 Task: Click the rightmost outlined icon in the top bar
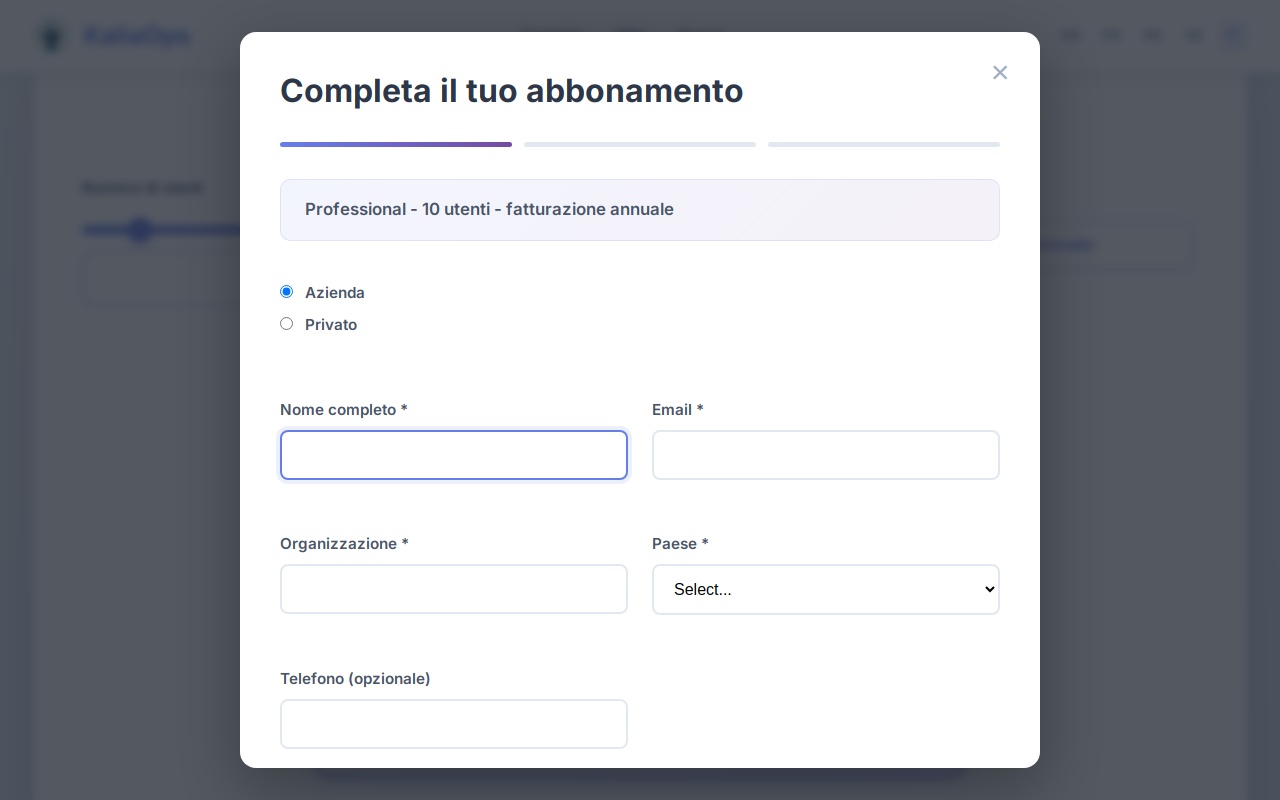click(x=1232, y=35)
